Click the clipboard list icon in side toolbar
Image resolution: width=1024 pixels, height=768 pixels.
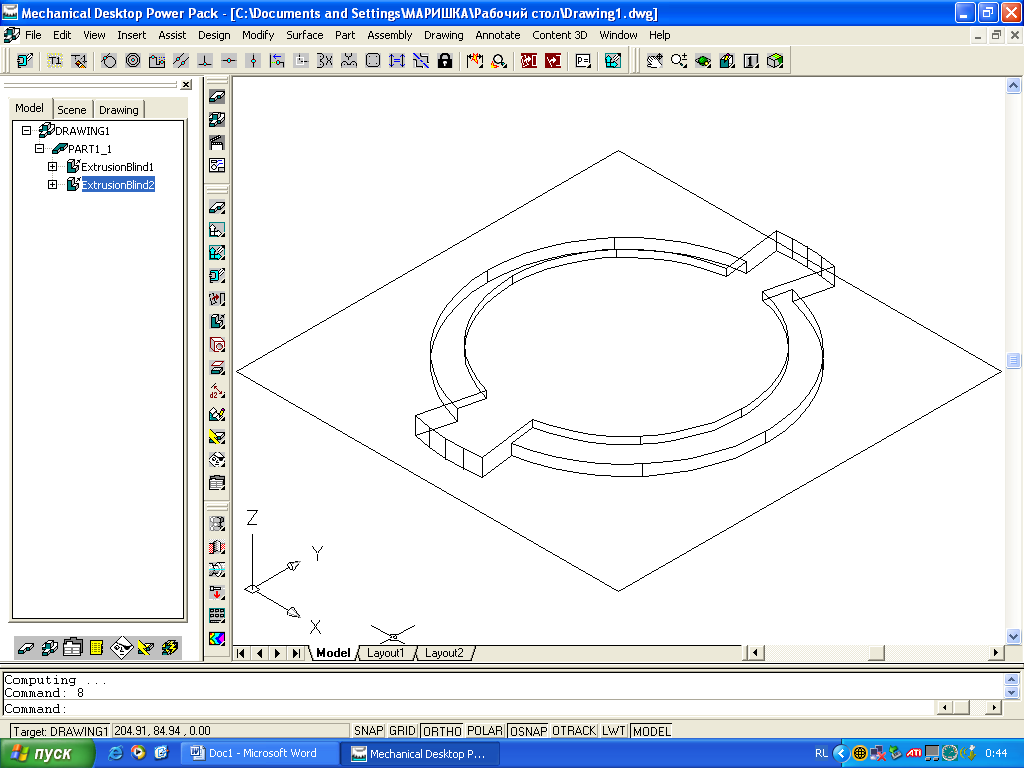click(x=217, y=483)
